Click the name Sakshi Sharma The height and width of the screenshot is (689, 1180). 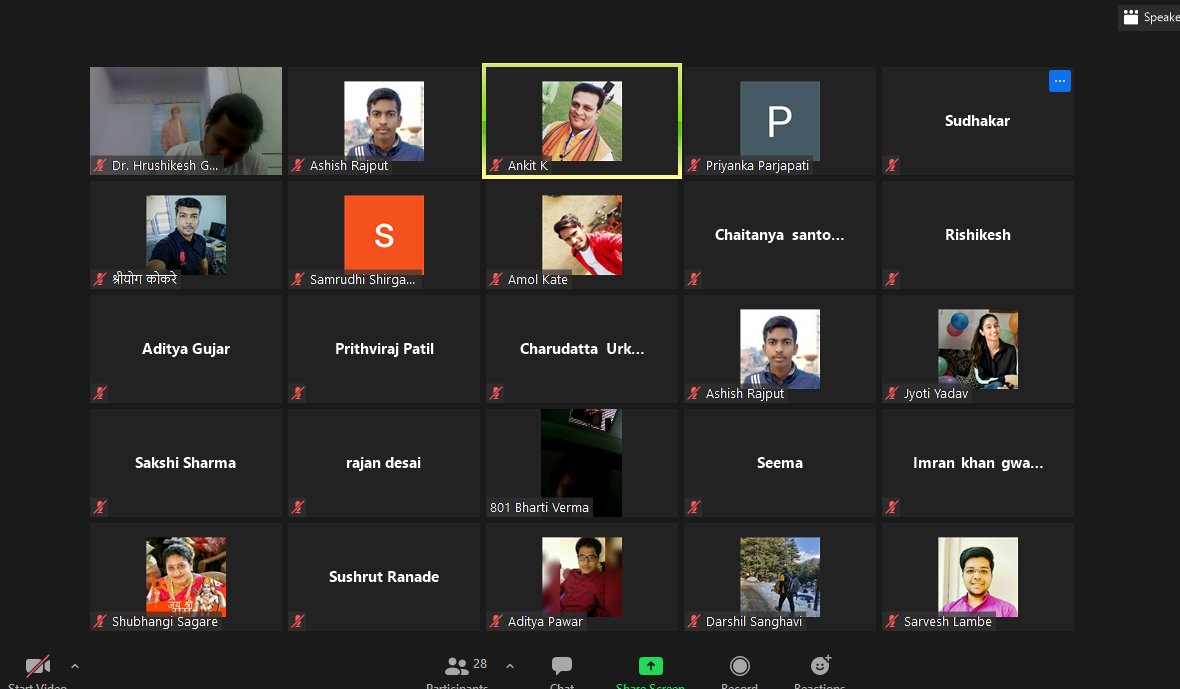click(x=185, y=463)
